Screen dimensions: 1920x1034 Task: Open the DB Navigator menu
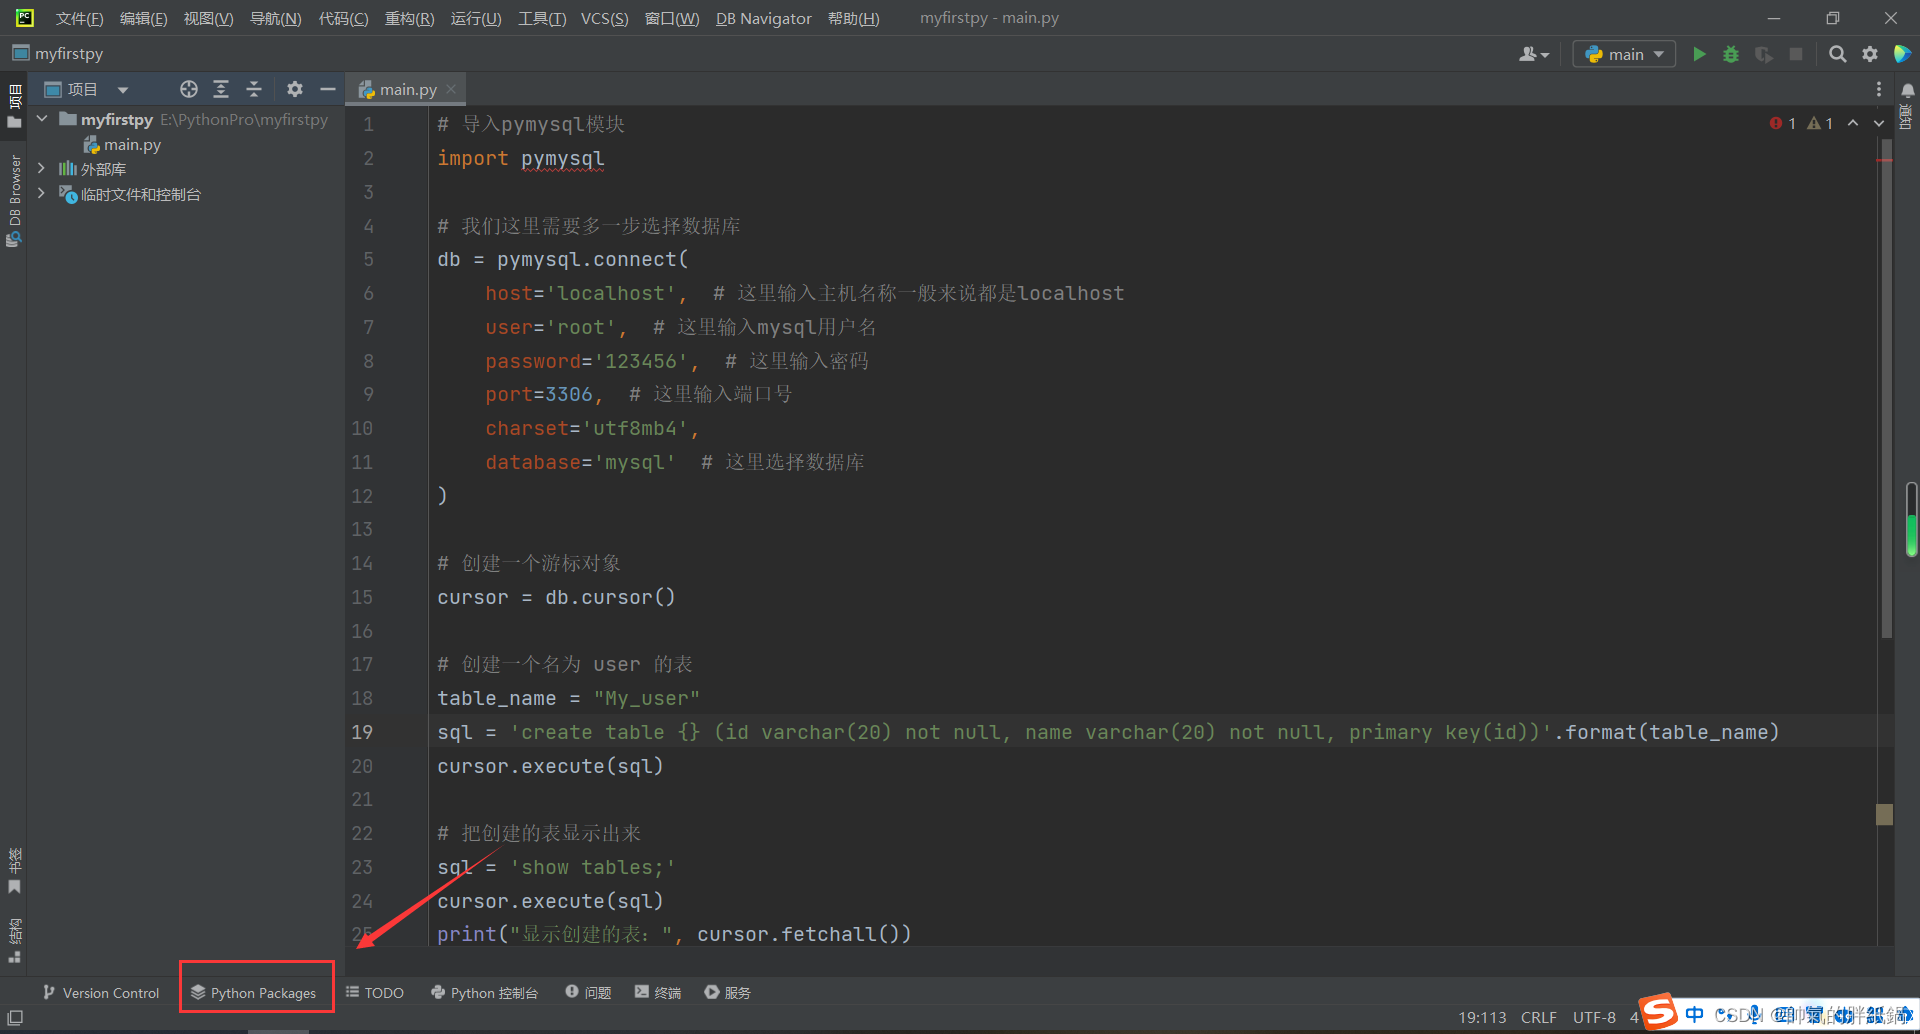coord(763,18)
